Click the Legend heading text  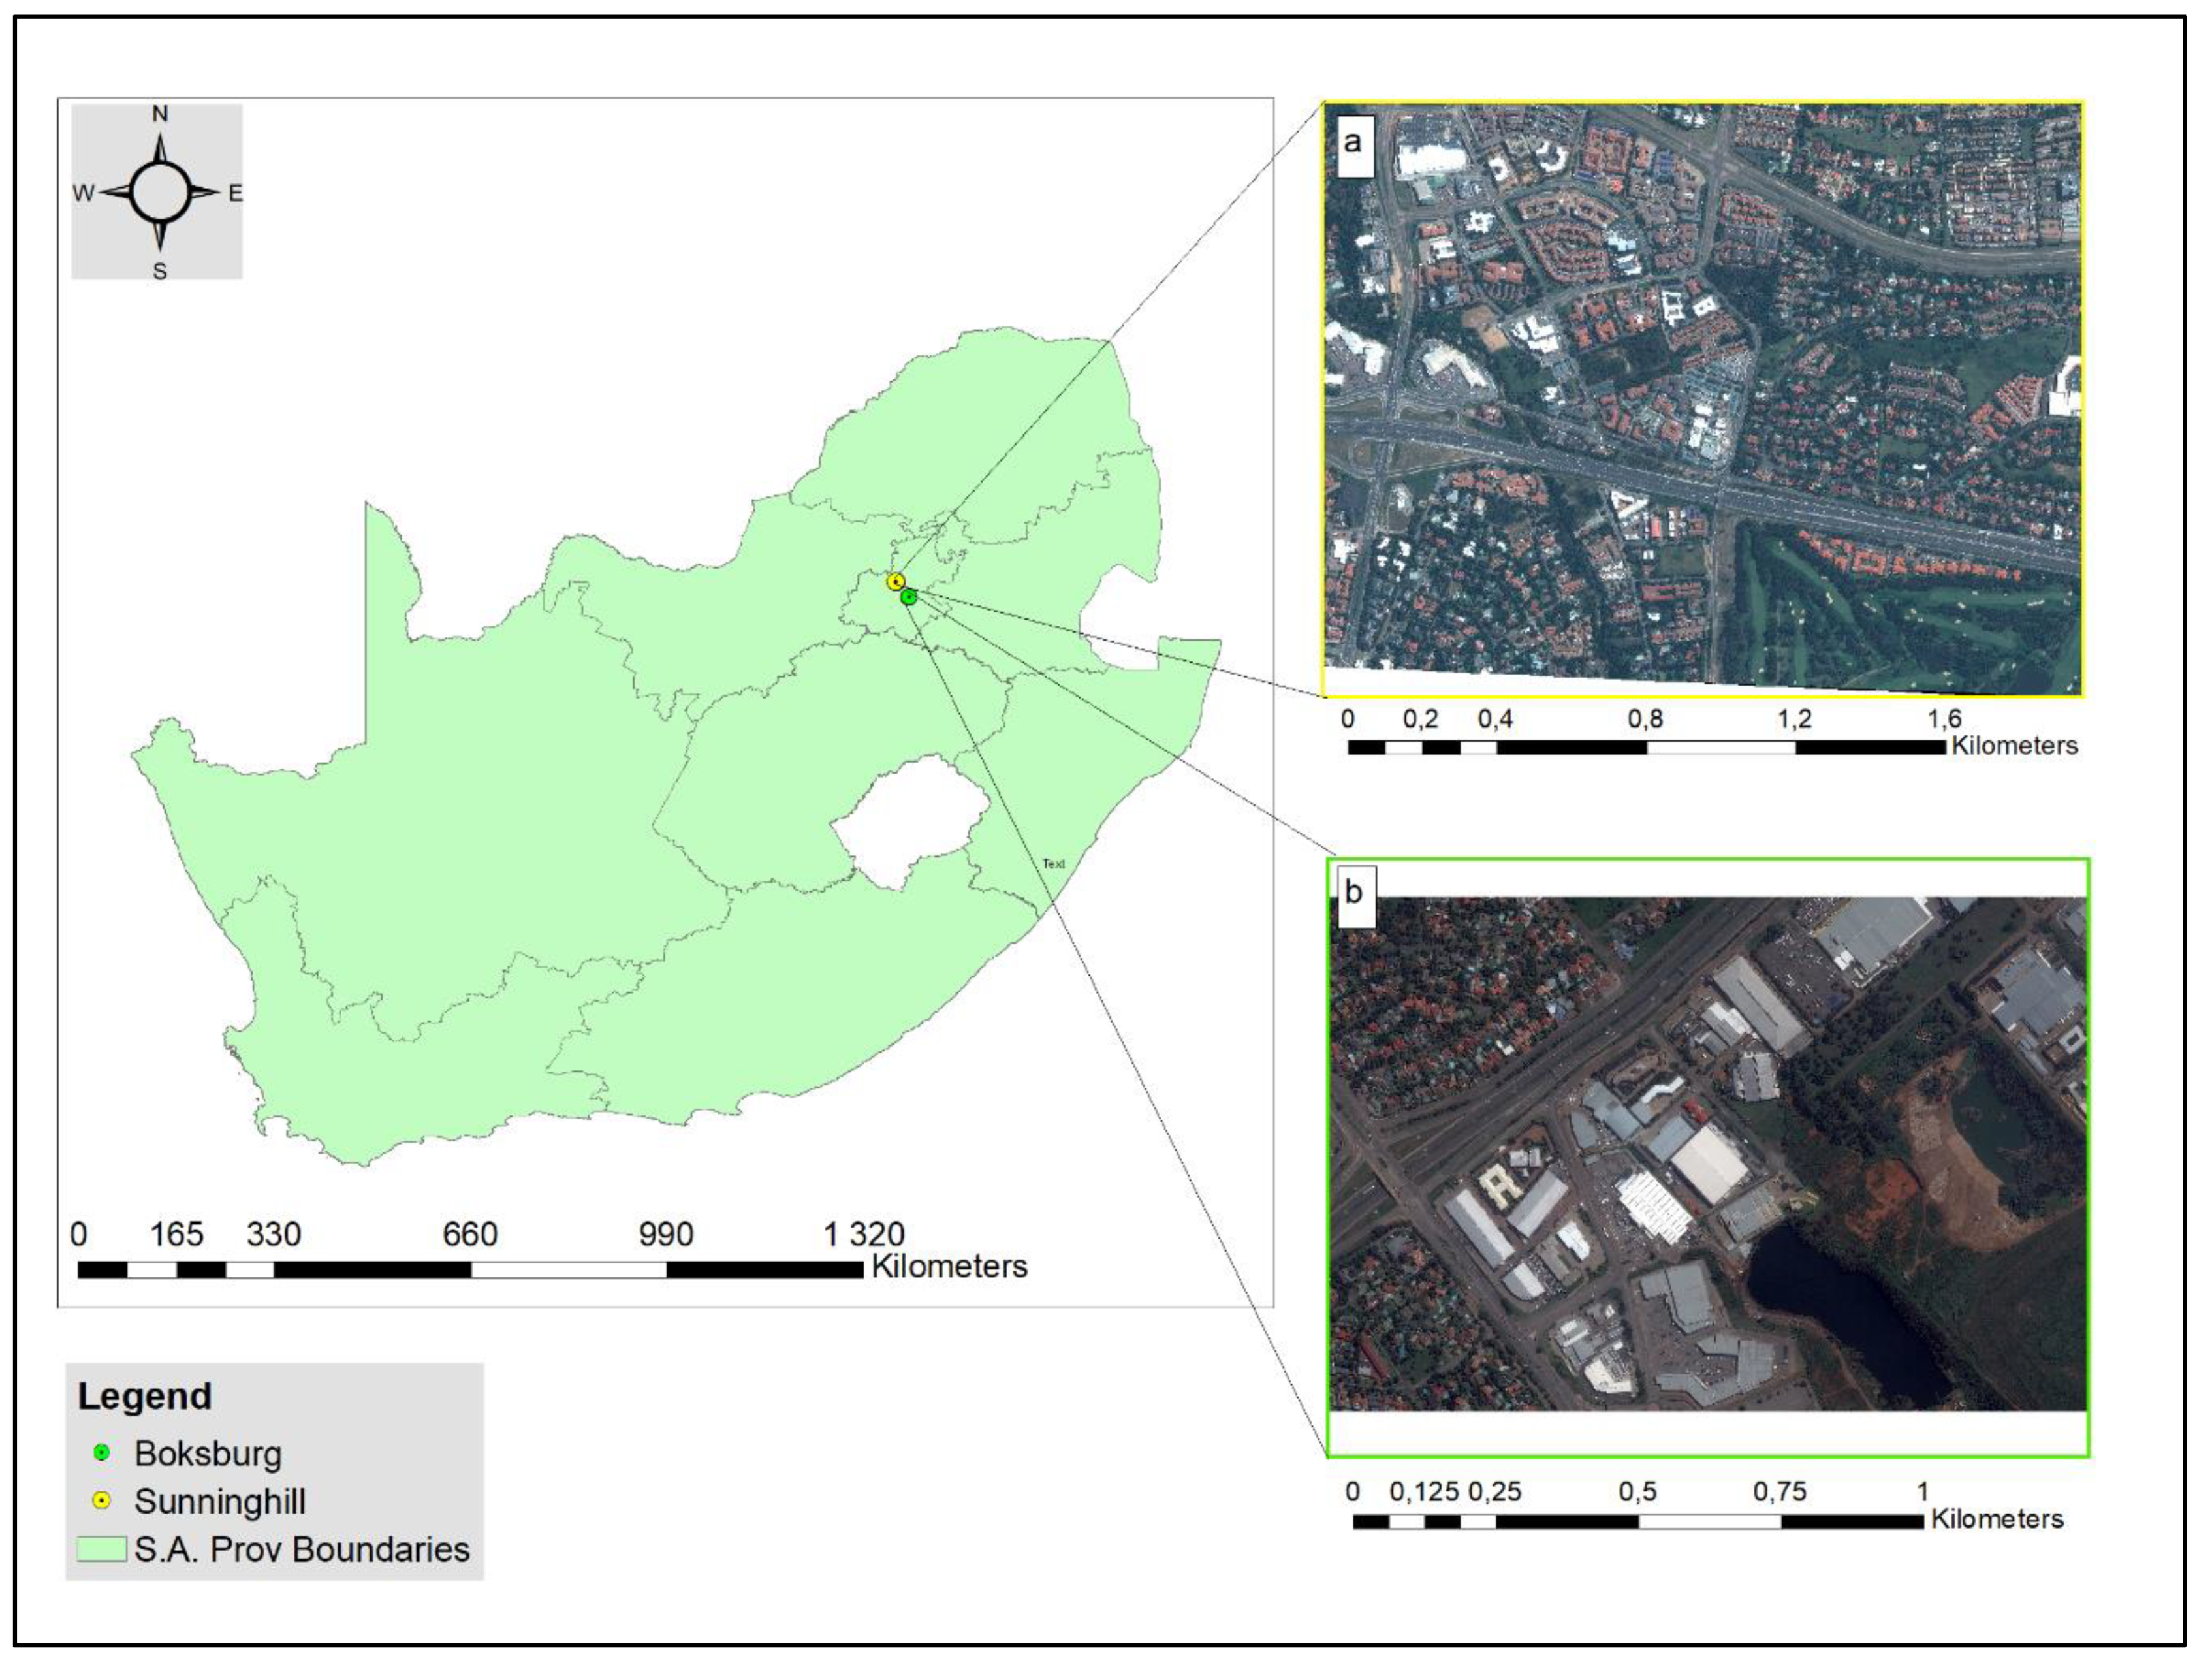(x=145, y=1396)
